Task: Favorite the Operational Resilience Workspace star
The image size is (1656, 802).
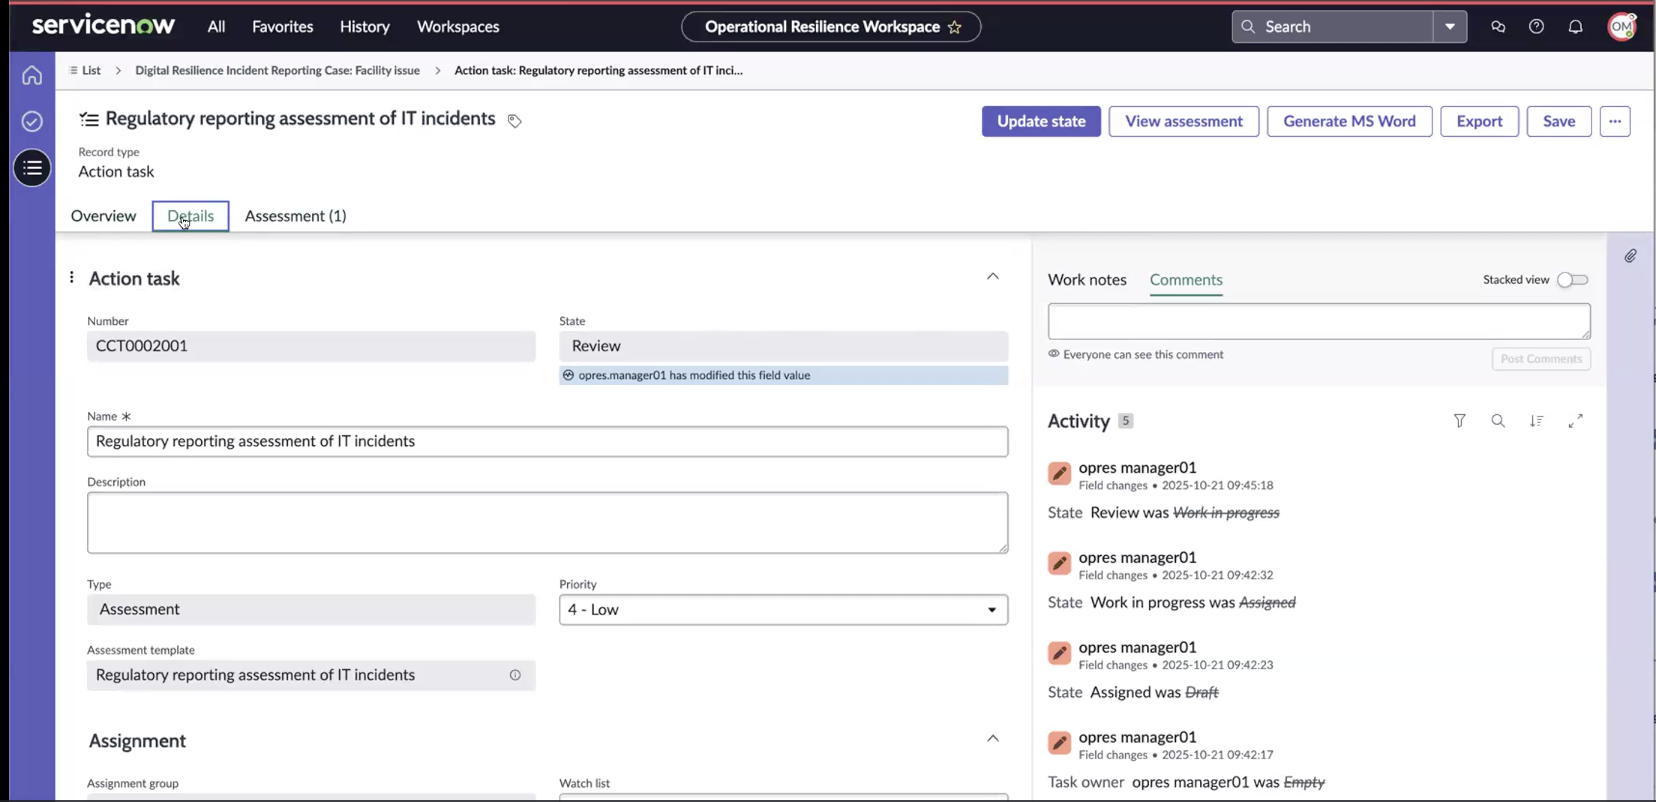Action: tap(955, 27)
